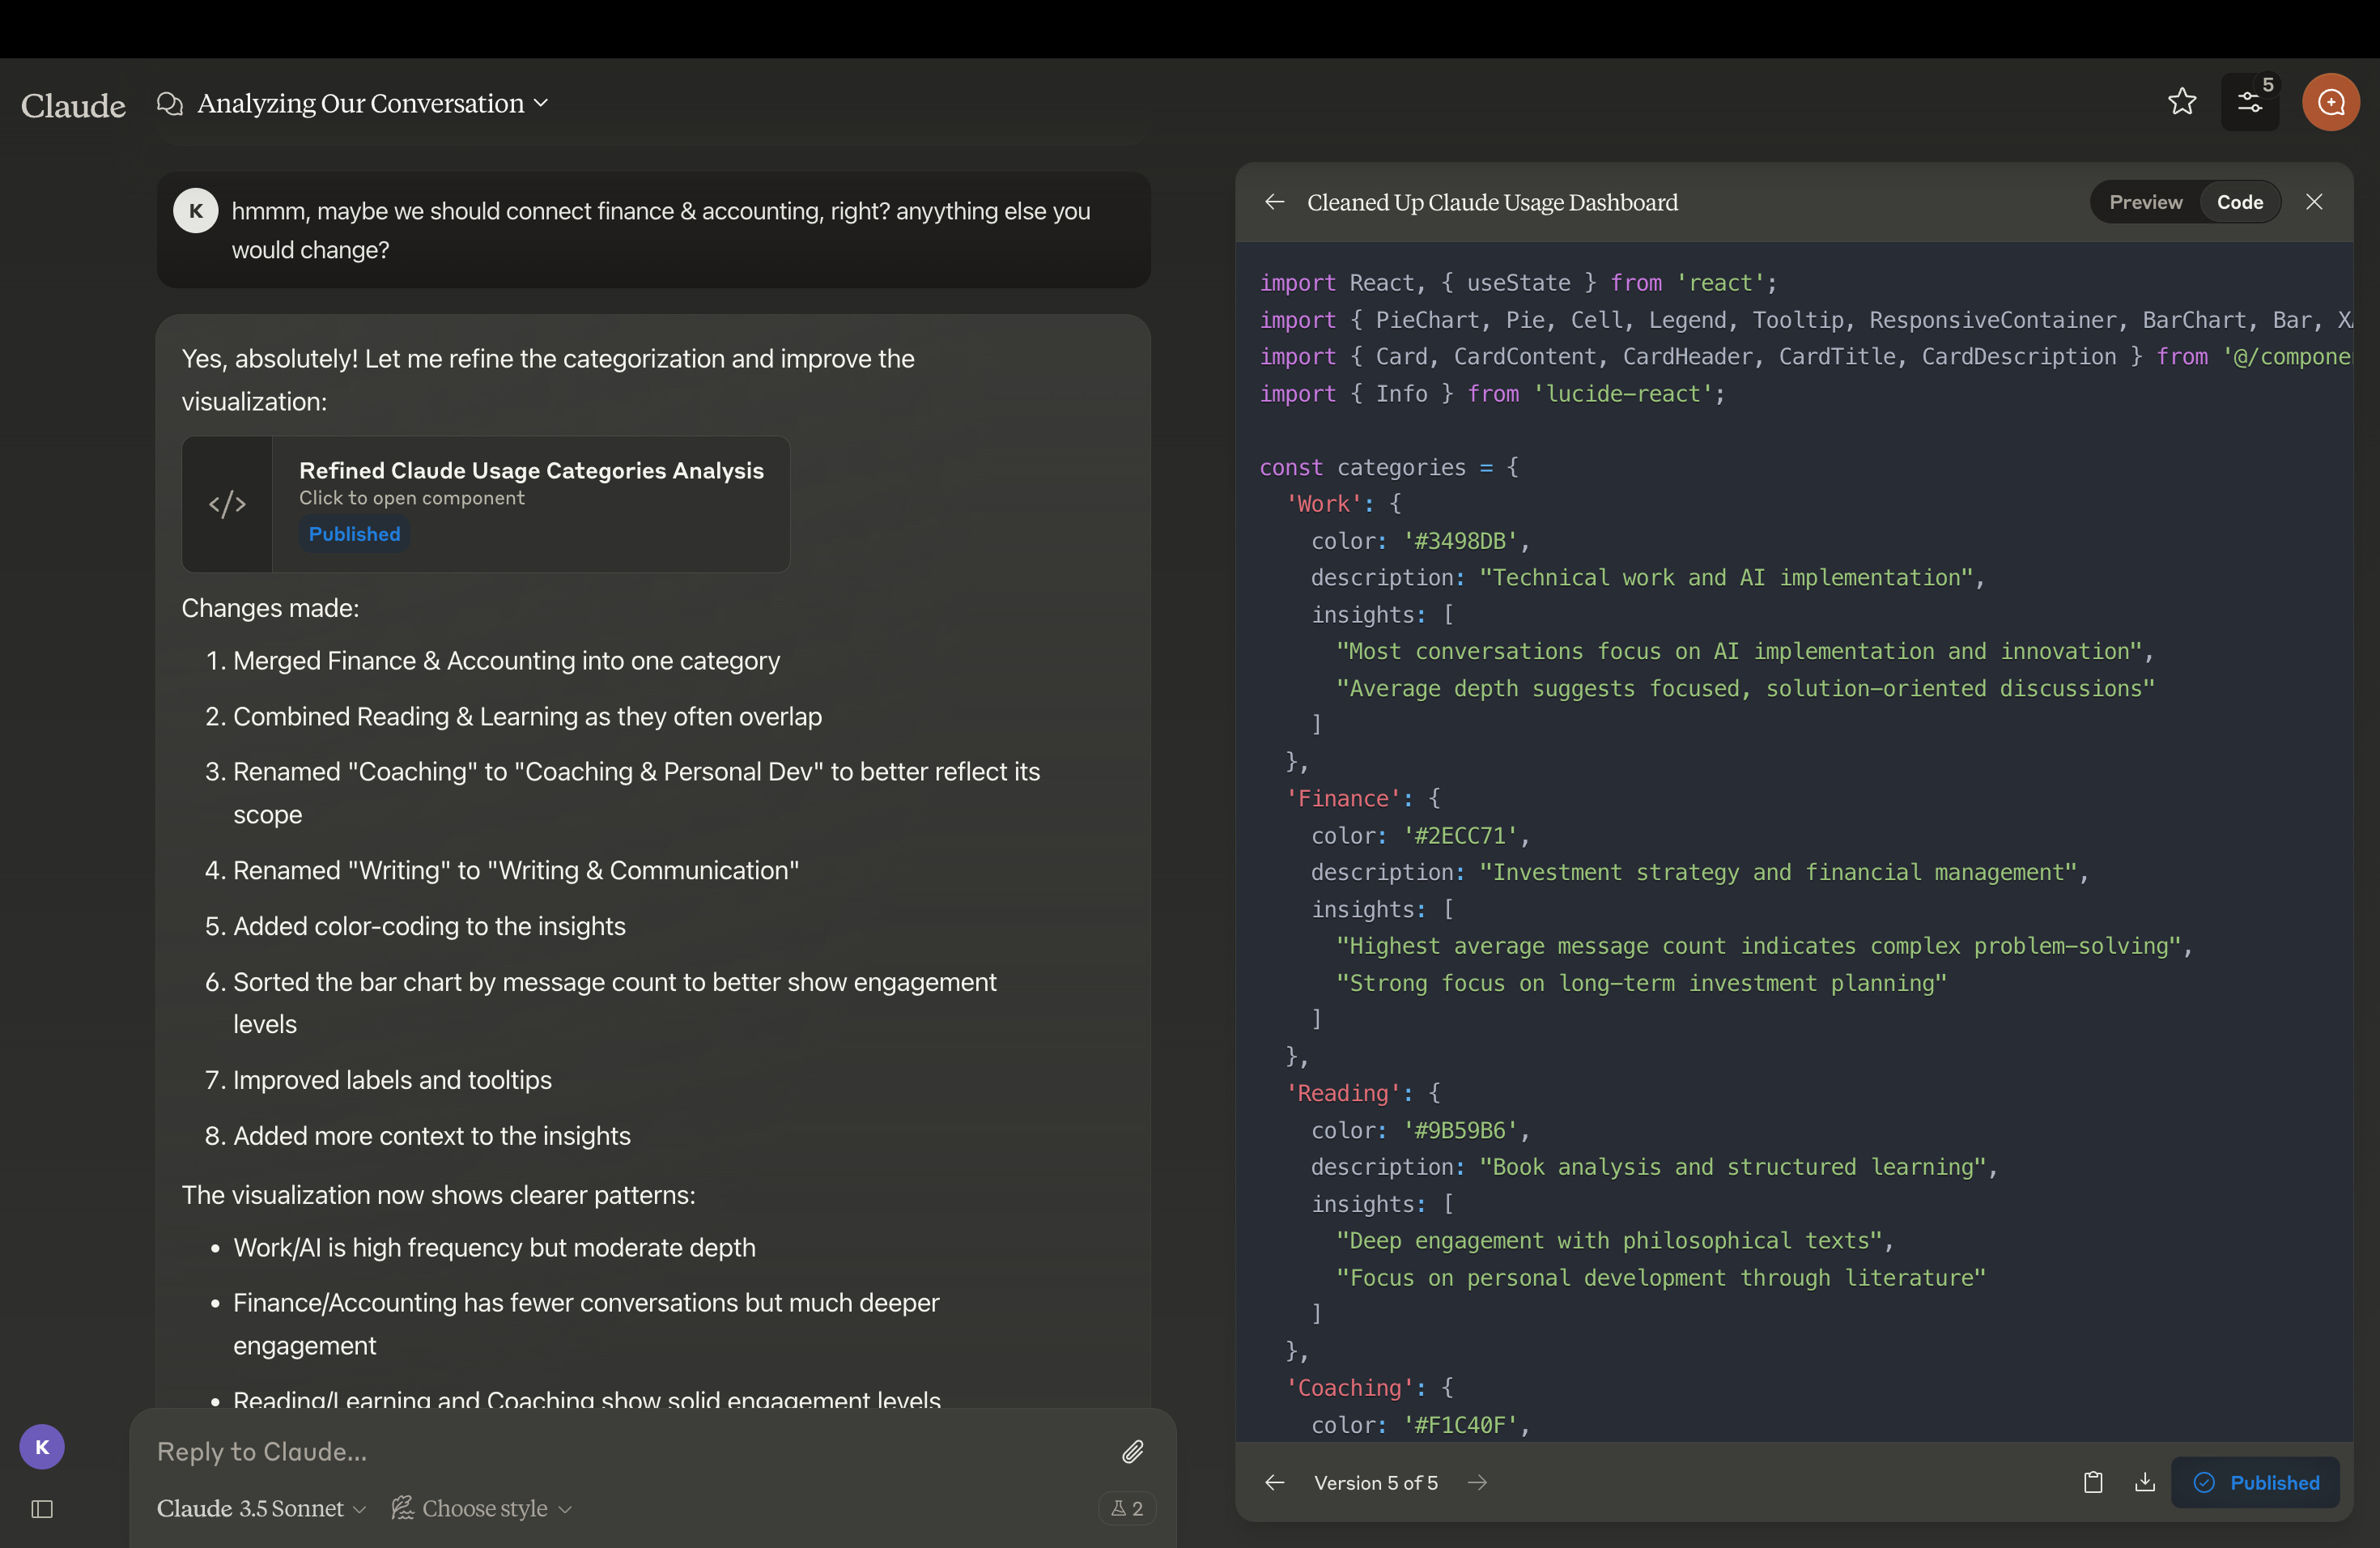The width and height of the screenshot is (2380, 1548).
Task: Switch to the Code tab
Action: pyautogui.click(x=2239, y=202)
